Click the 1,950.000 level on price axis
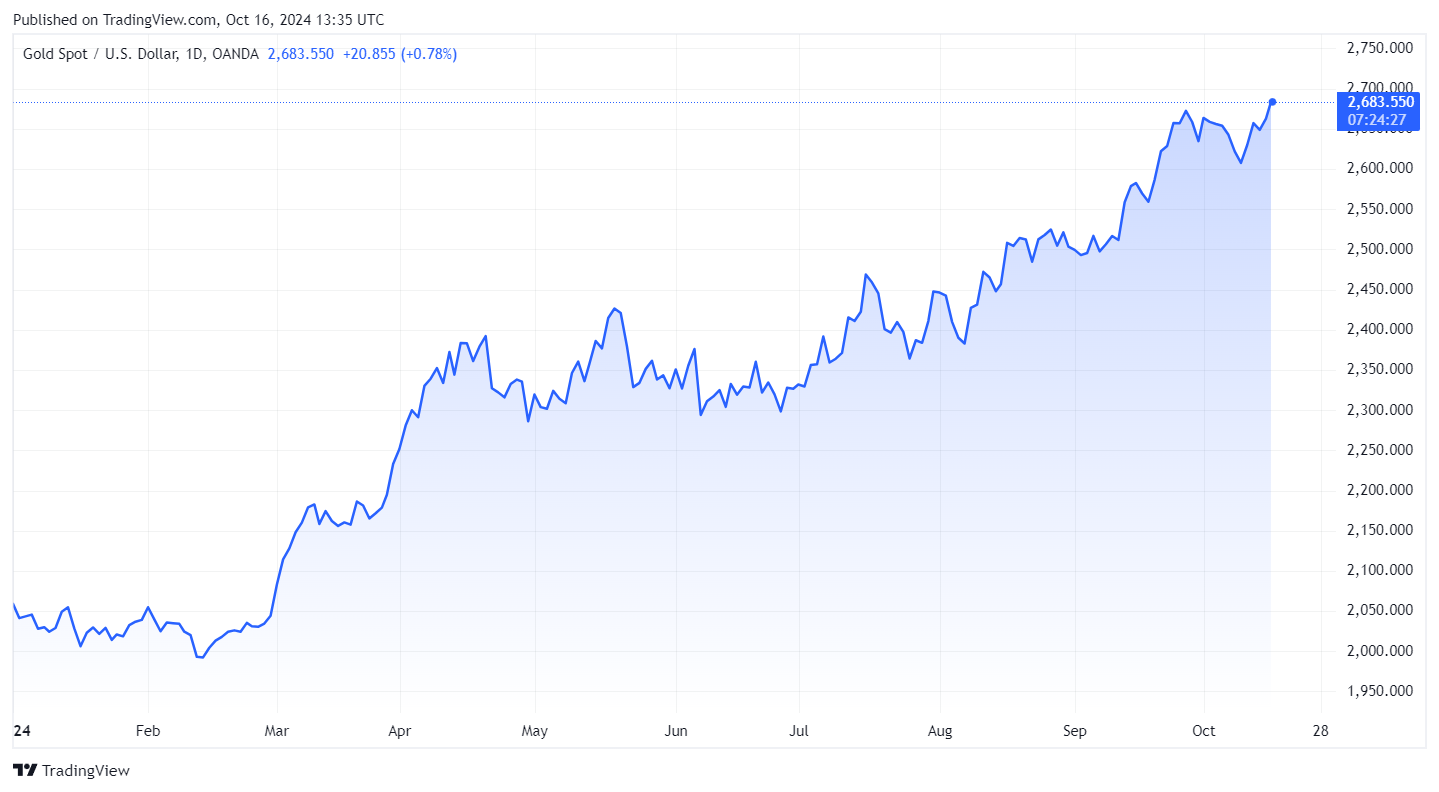The width and height of the screenshot is (1439, 792). (x=1380, y=691)
